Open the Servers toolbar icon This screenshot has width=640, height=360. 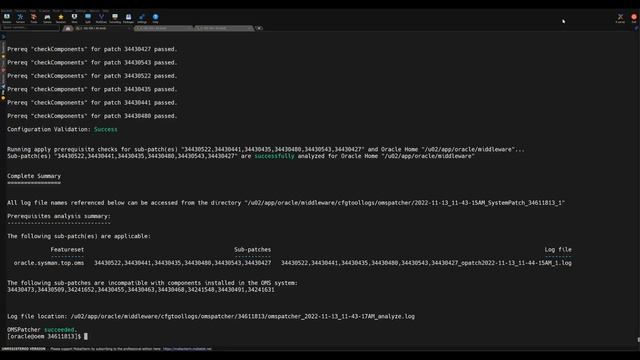pos(20,18)
